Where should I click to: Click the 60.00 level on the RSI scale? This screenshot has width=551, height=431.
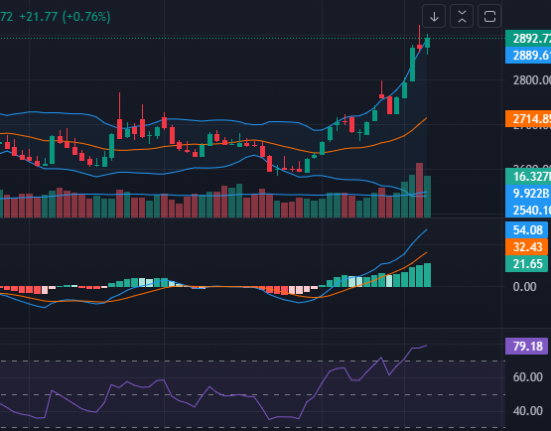[527, 377]
